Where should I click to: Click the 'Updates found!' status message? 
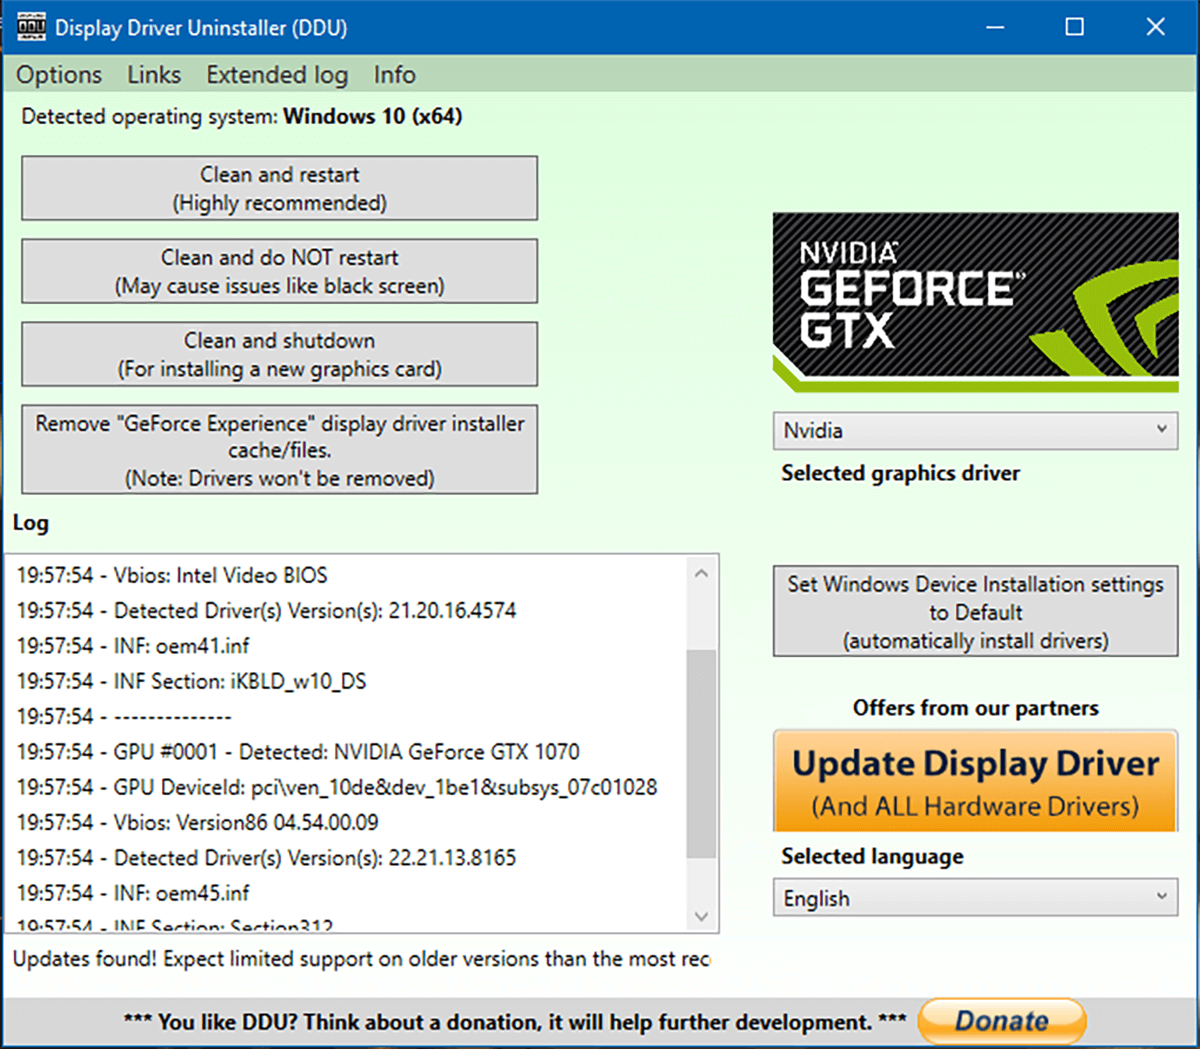pyautogui.click(x=361, y=959)
